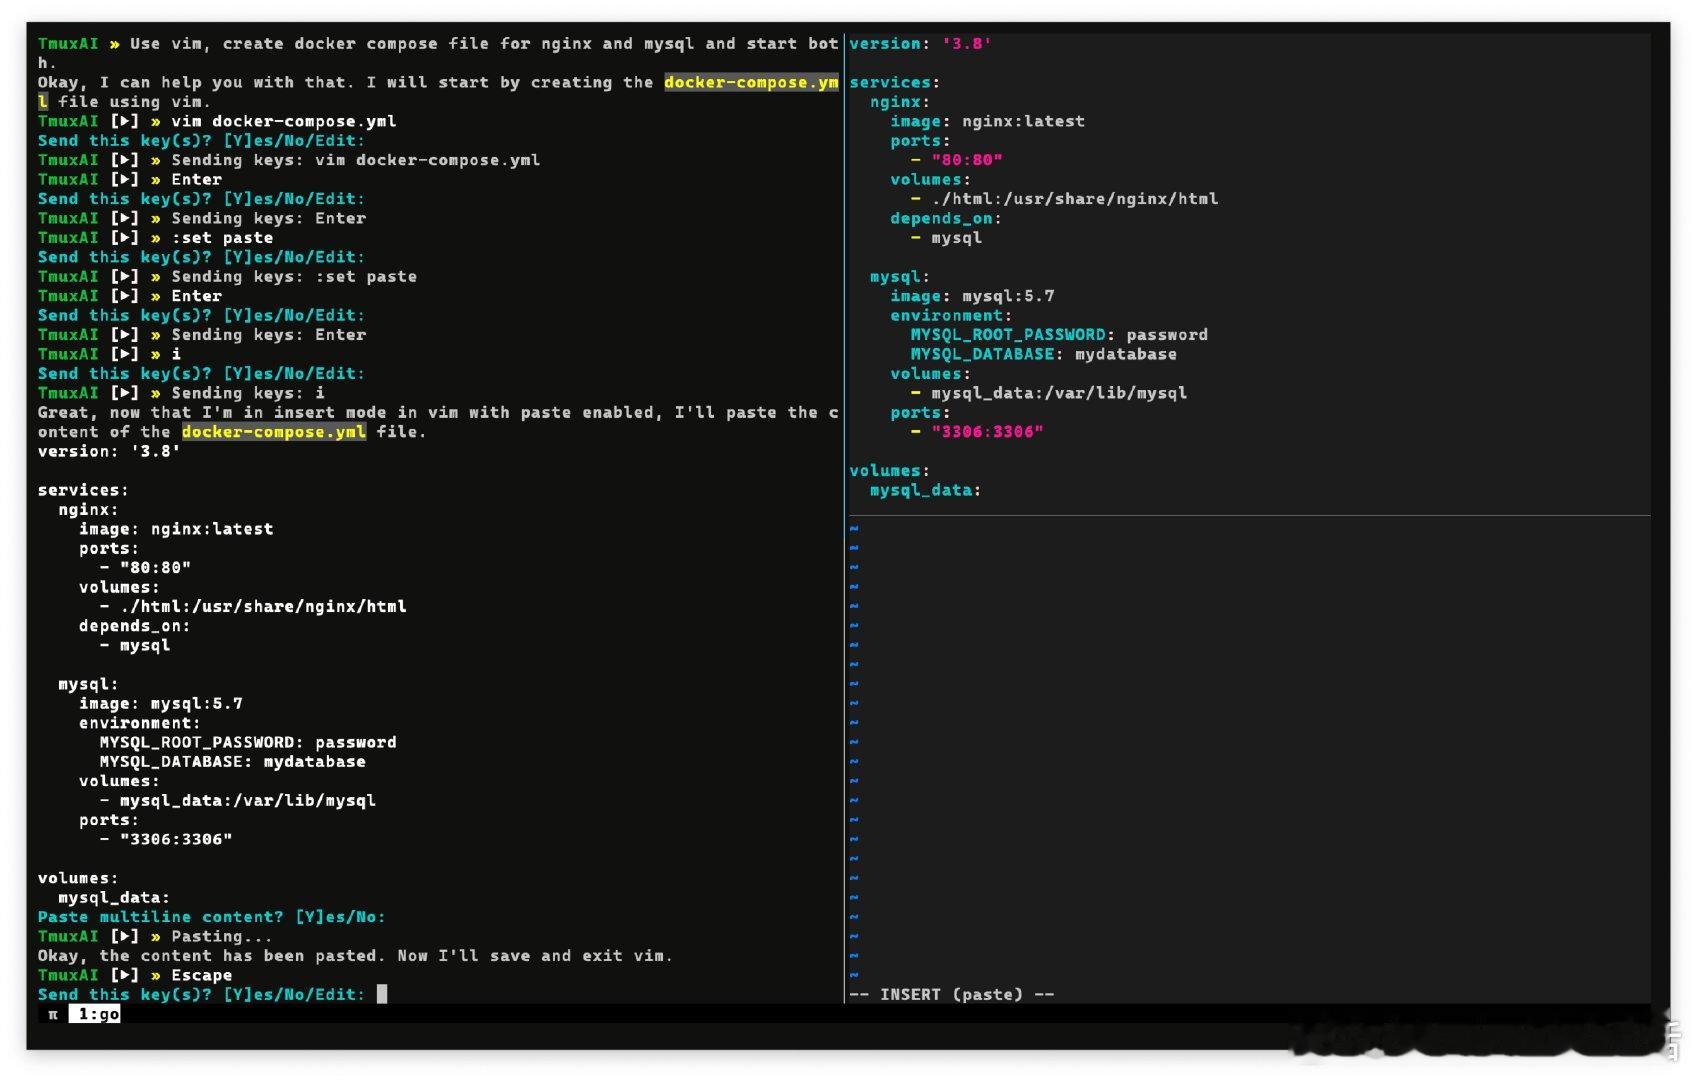Click 'Sending keys: :set paste' line
Screen dimensions: 1696x1080
tap(294, 276)
